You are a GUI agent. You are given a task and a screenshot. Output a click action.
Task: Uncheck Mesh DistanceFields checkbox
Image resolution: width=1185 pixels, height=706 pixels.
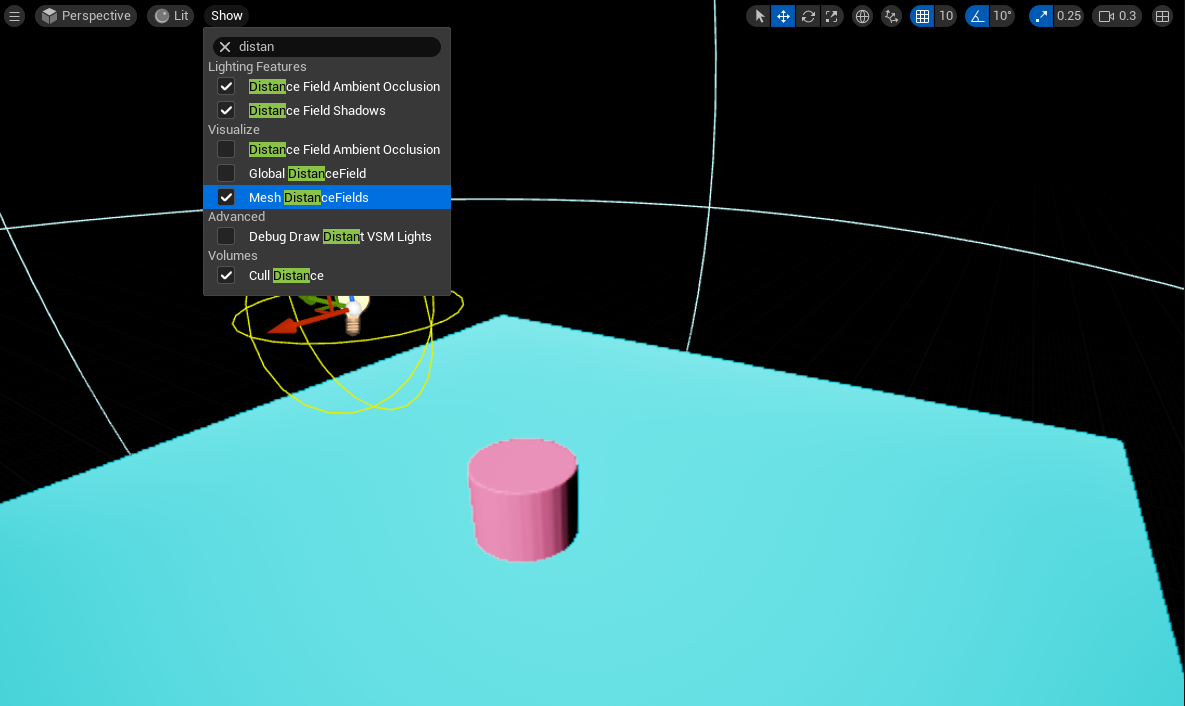tap(226, 198)
